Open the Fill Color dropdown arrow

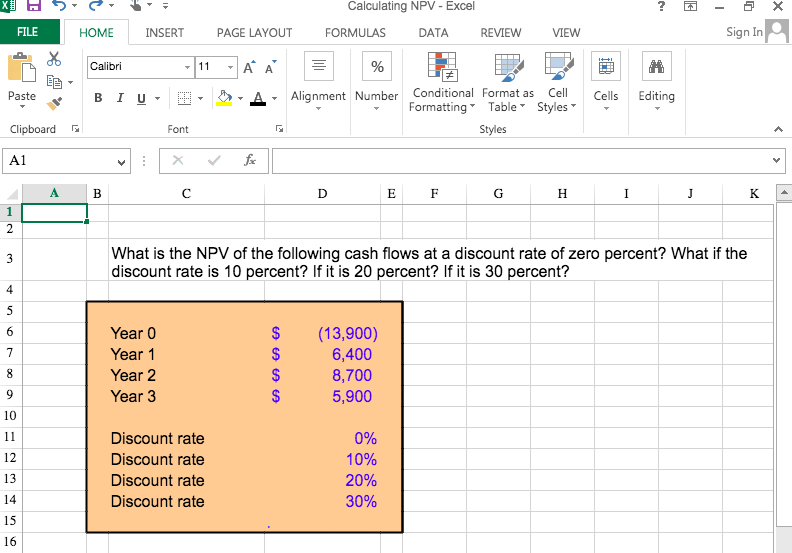[x=240, y=98]
